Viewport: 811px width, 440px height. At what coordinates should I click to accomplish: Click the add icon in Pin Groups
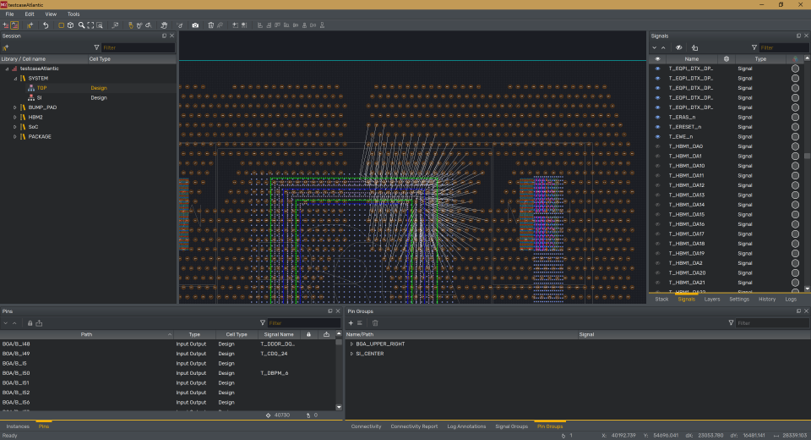point(351,323)
